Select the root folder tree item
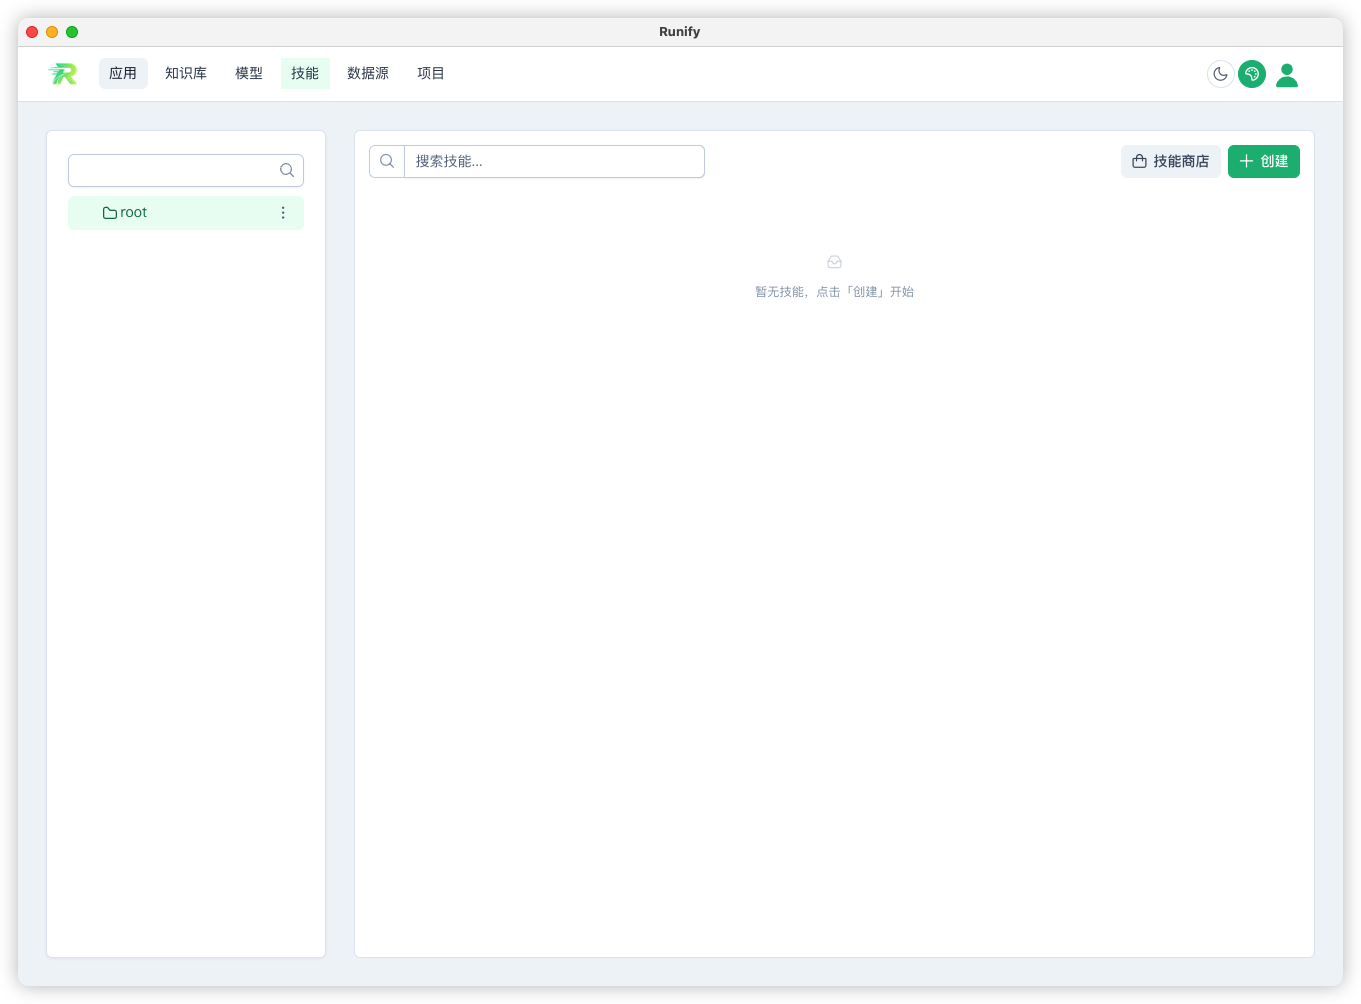This screenshot has height=1004, width=1361. (x=186, y=213)
